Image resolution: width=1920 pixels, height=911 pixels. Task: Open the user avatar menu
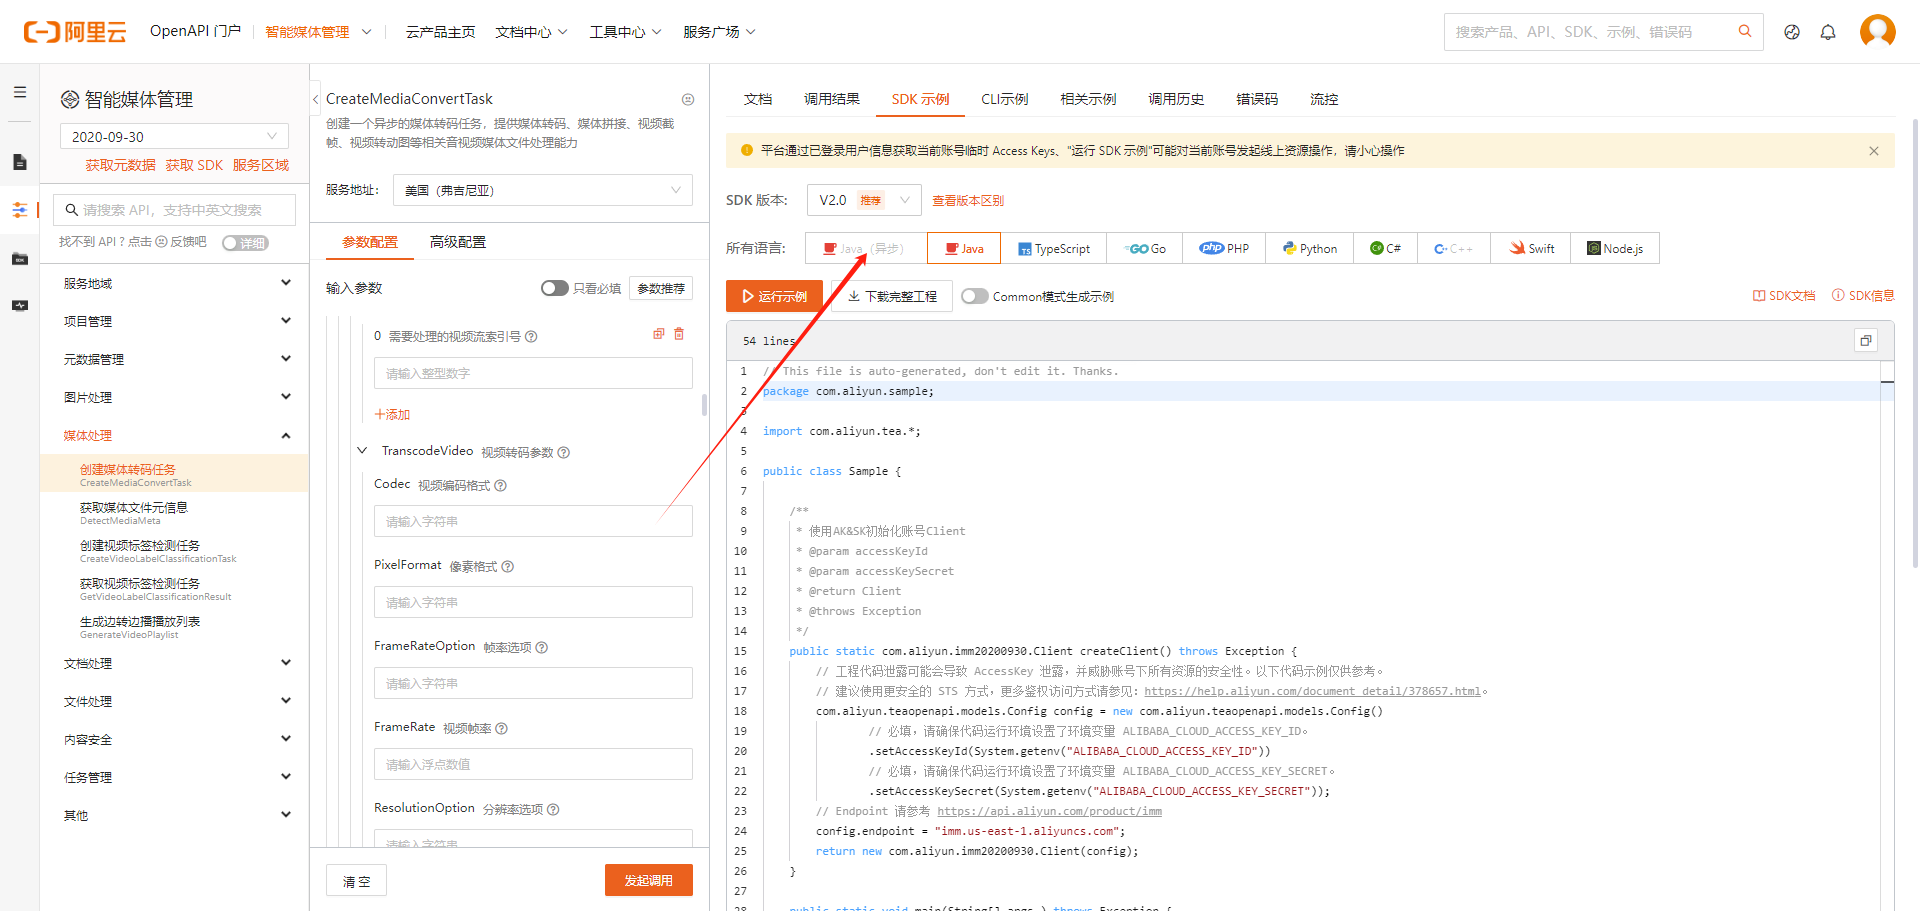point(1877,31)
